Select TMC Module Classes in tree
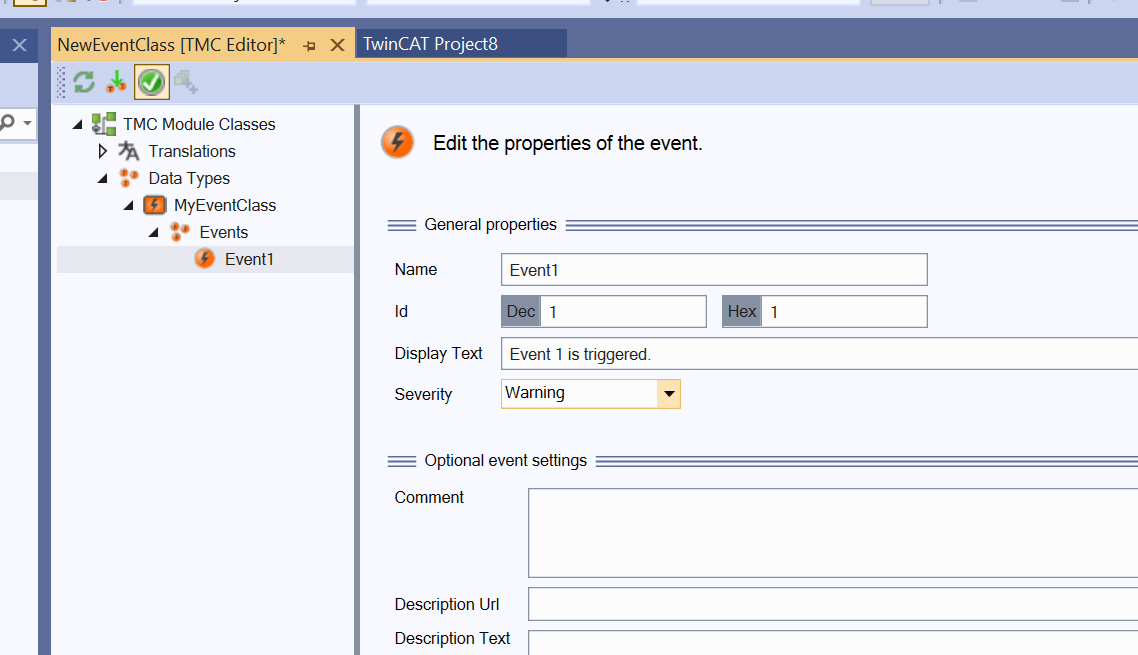The image size is (1138, 655). [x=199, y=124]
